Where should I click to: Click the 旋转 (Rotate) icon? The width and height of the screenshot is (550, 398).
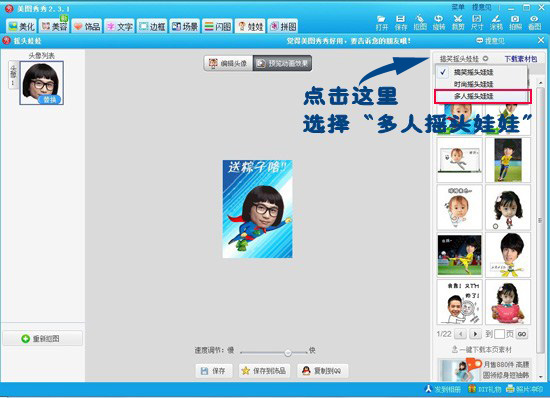439,22
